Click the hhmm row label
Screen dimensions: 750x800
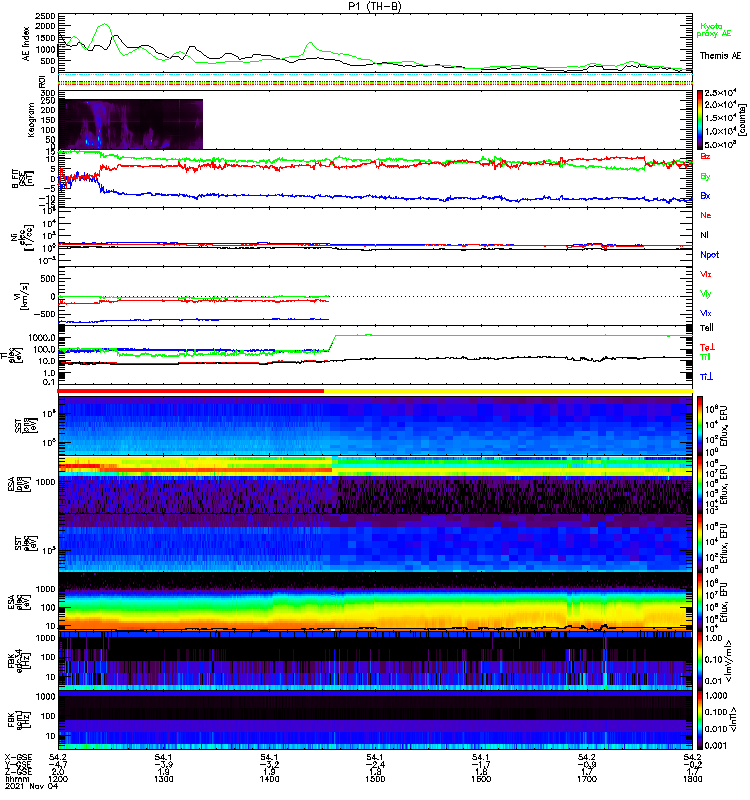tap(17, 779)
